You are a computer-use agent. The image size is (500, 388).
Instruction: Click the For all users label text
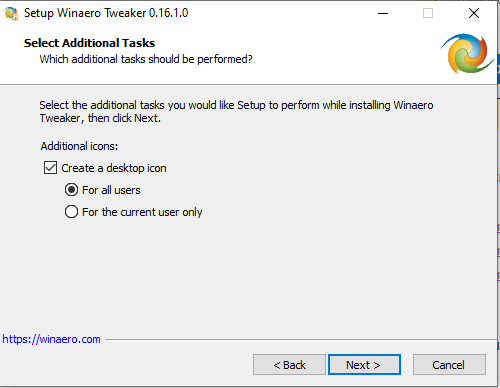click(111, 190)
